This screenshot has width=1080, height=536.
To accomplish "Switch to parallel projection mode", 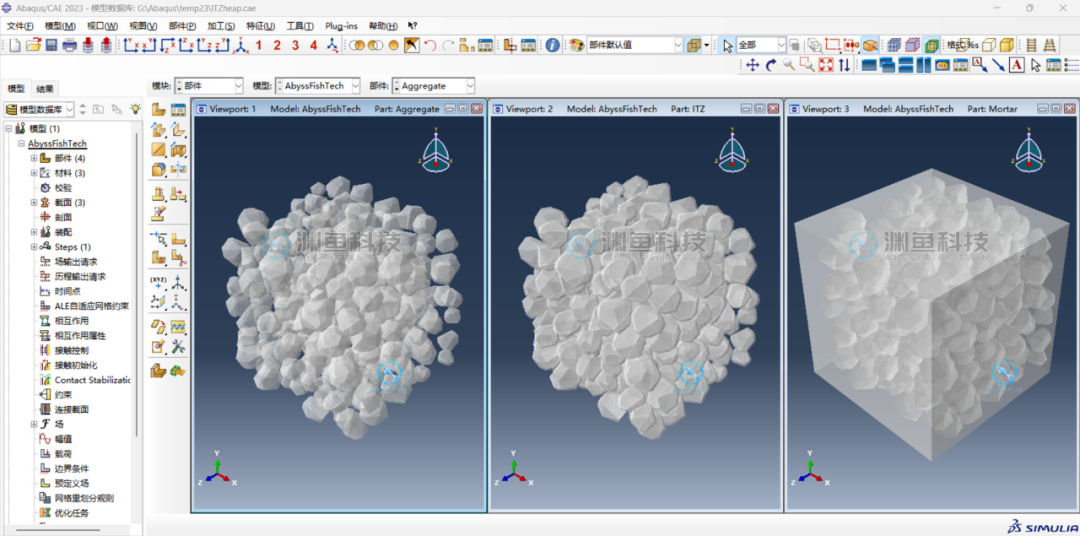I will click(x=1030, y=45).
